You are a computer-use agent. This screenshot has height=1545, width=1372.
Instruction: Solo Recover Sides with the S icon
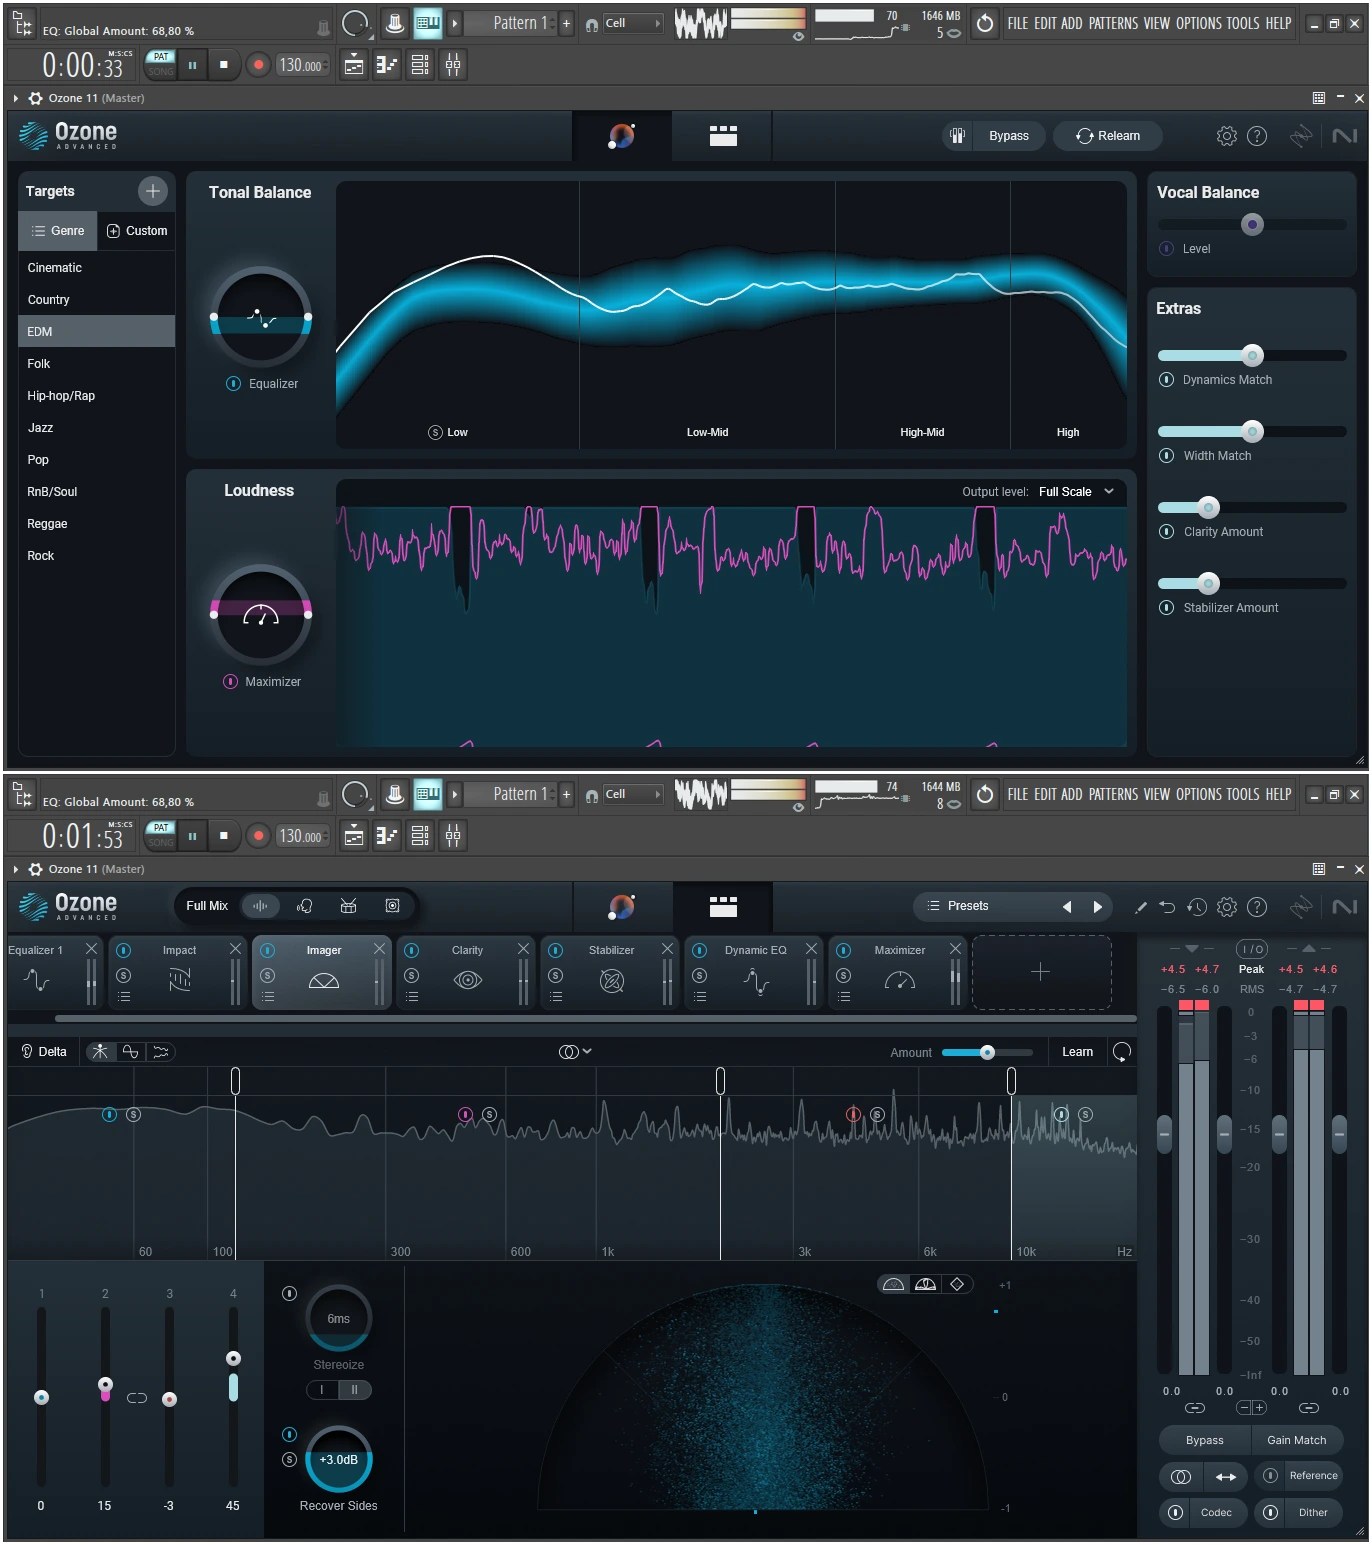pyautogui.click(x=290, y=1460)
